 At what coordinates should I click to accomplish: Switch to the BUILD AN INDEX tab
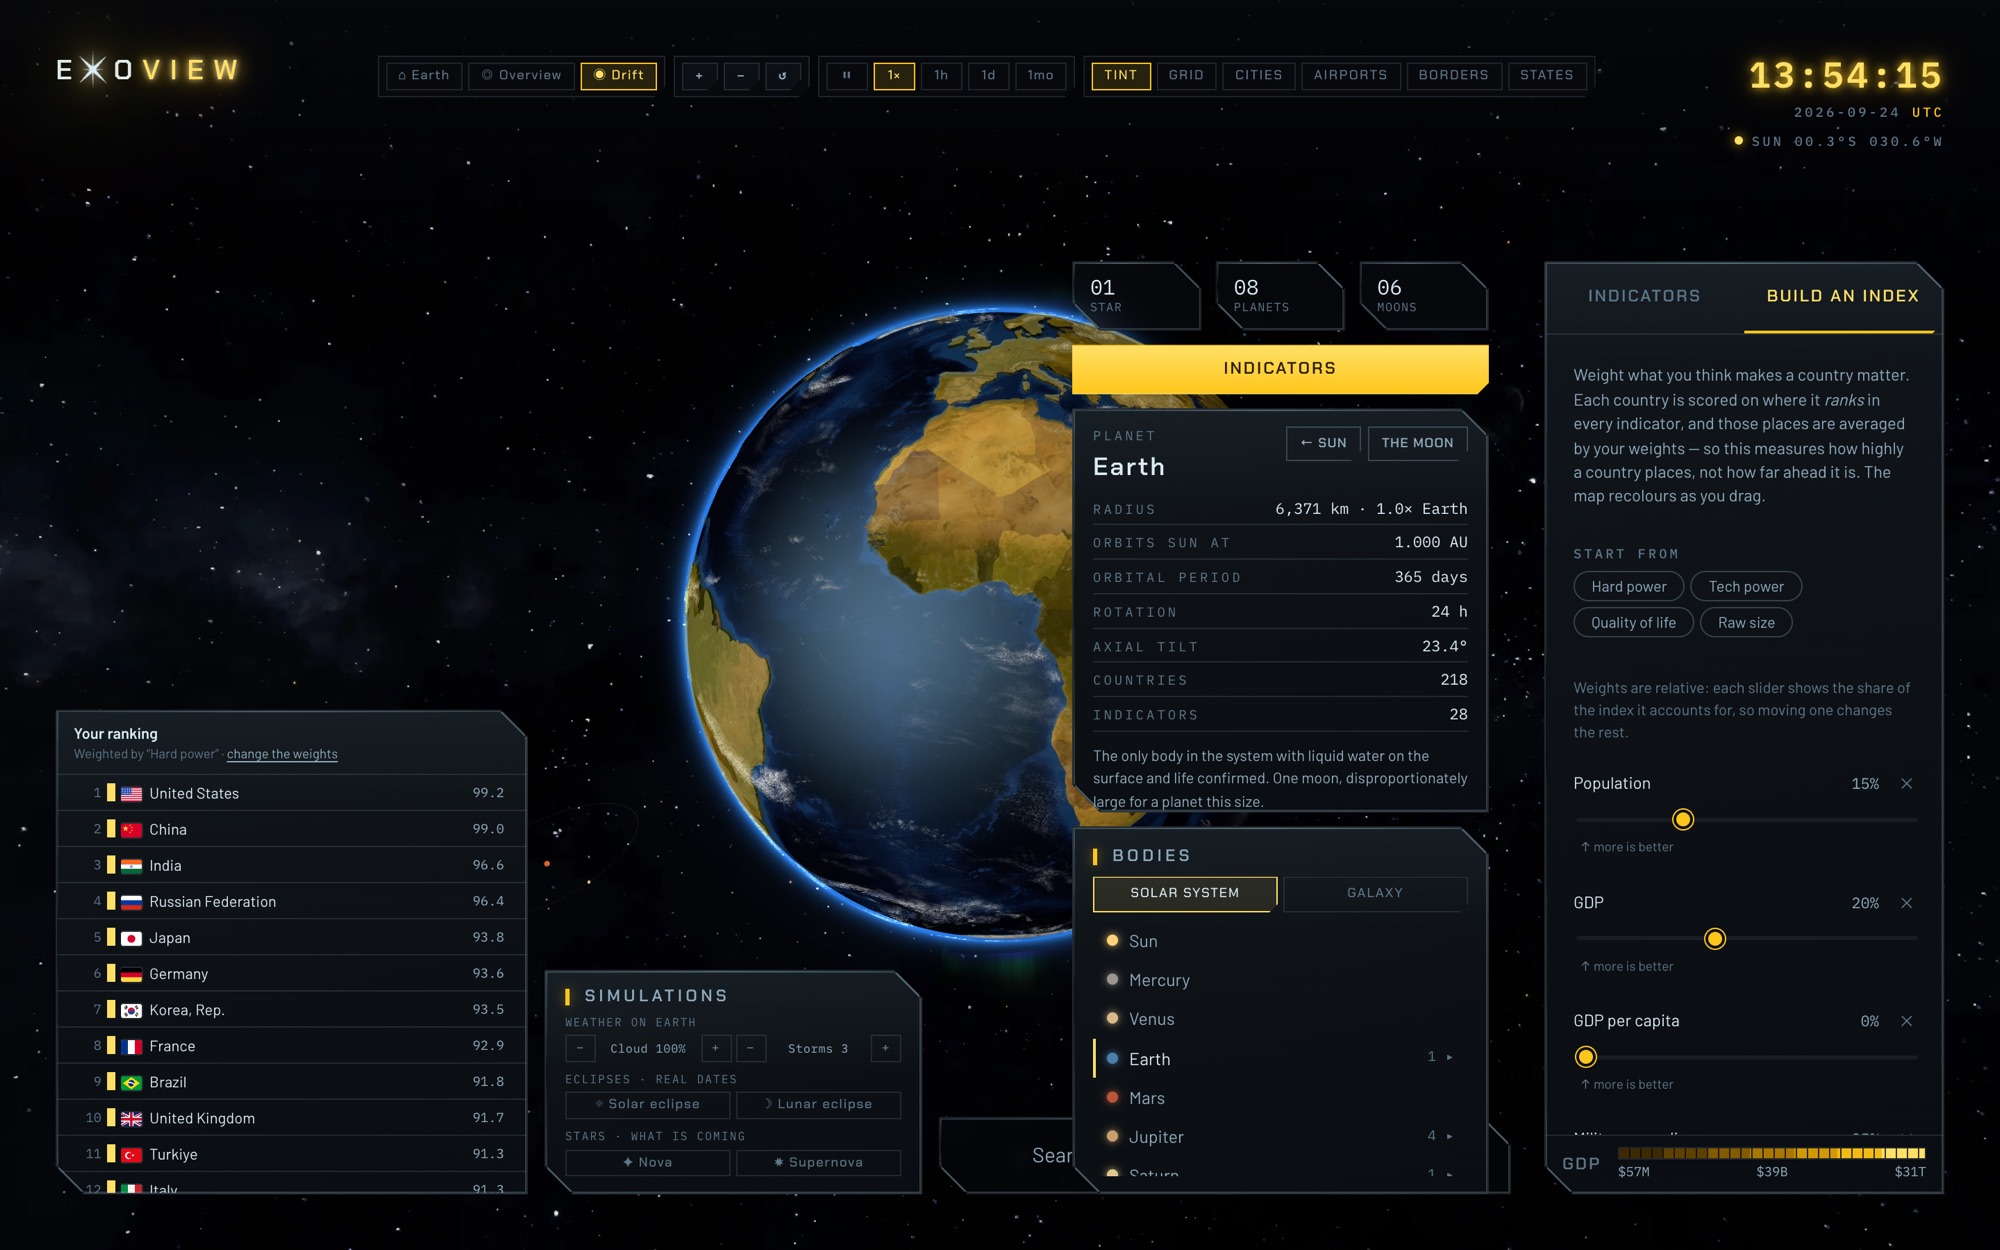1842,297
